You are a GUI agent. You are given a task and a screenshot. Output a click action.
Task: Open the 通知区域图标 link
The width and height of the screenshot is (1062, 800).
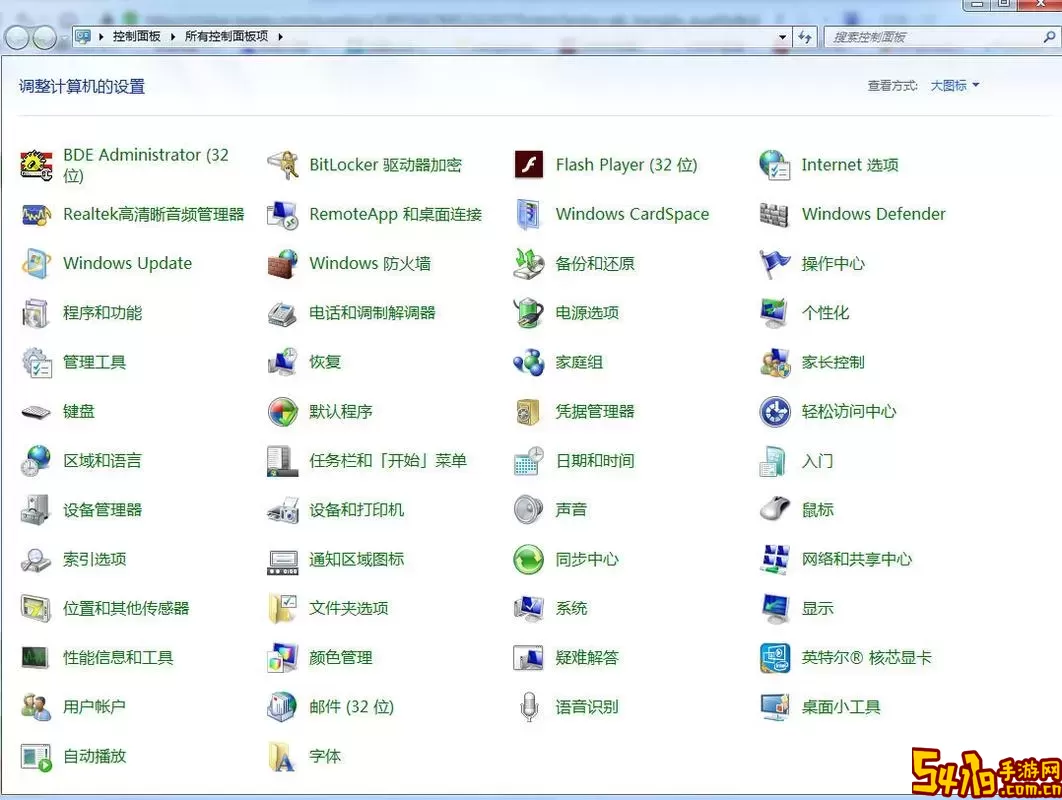pos(356,560)
